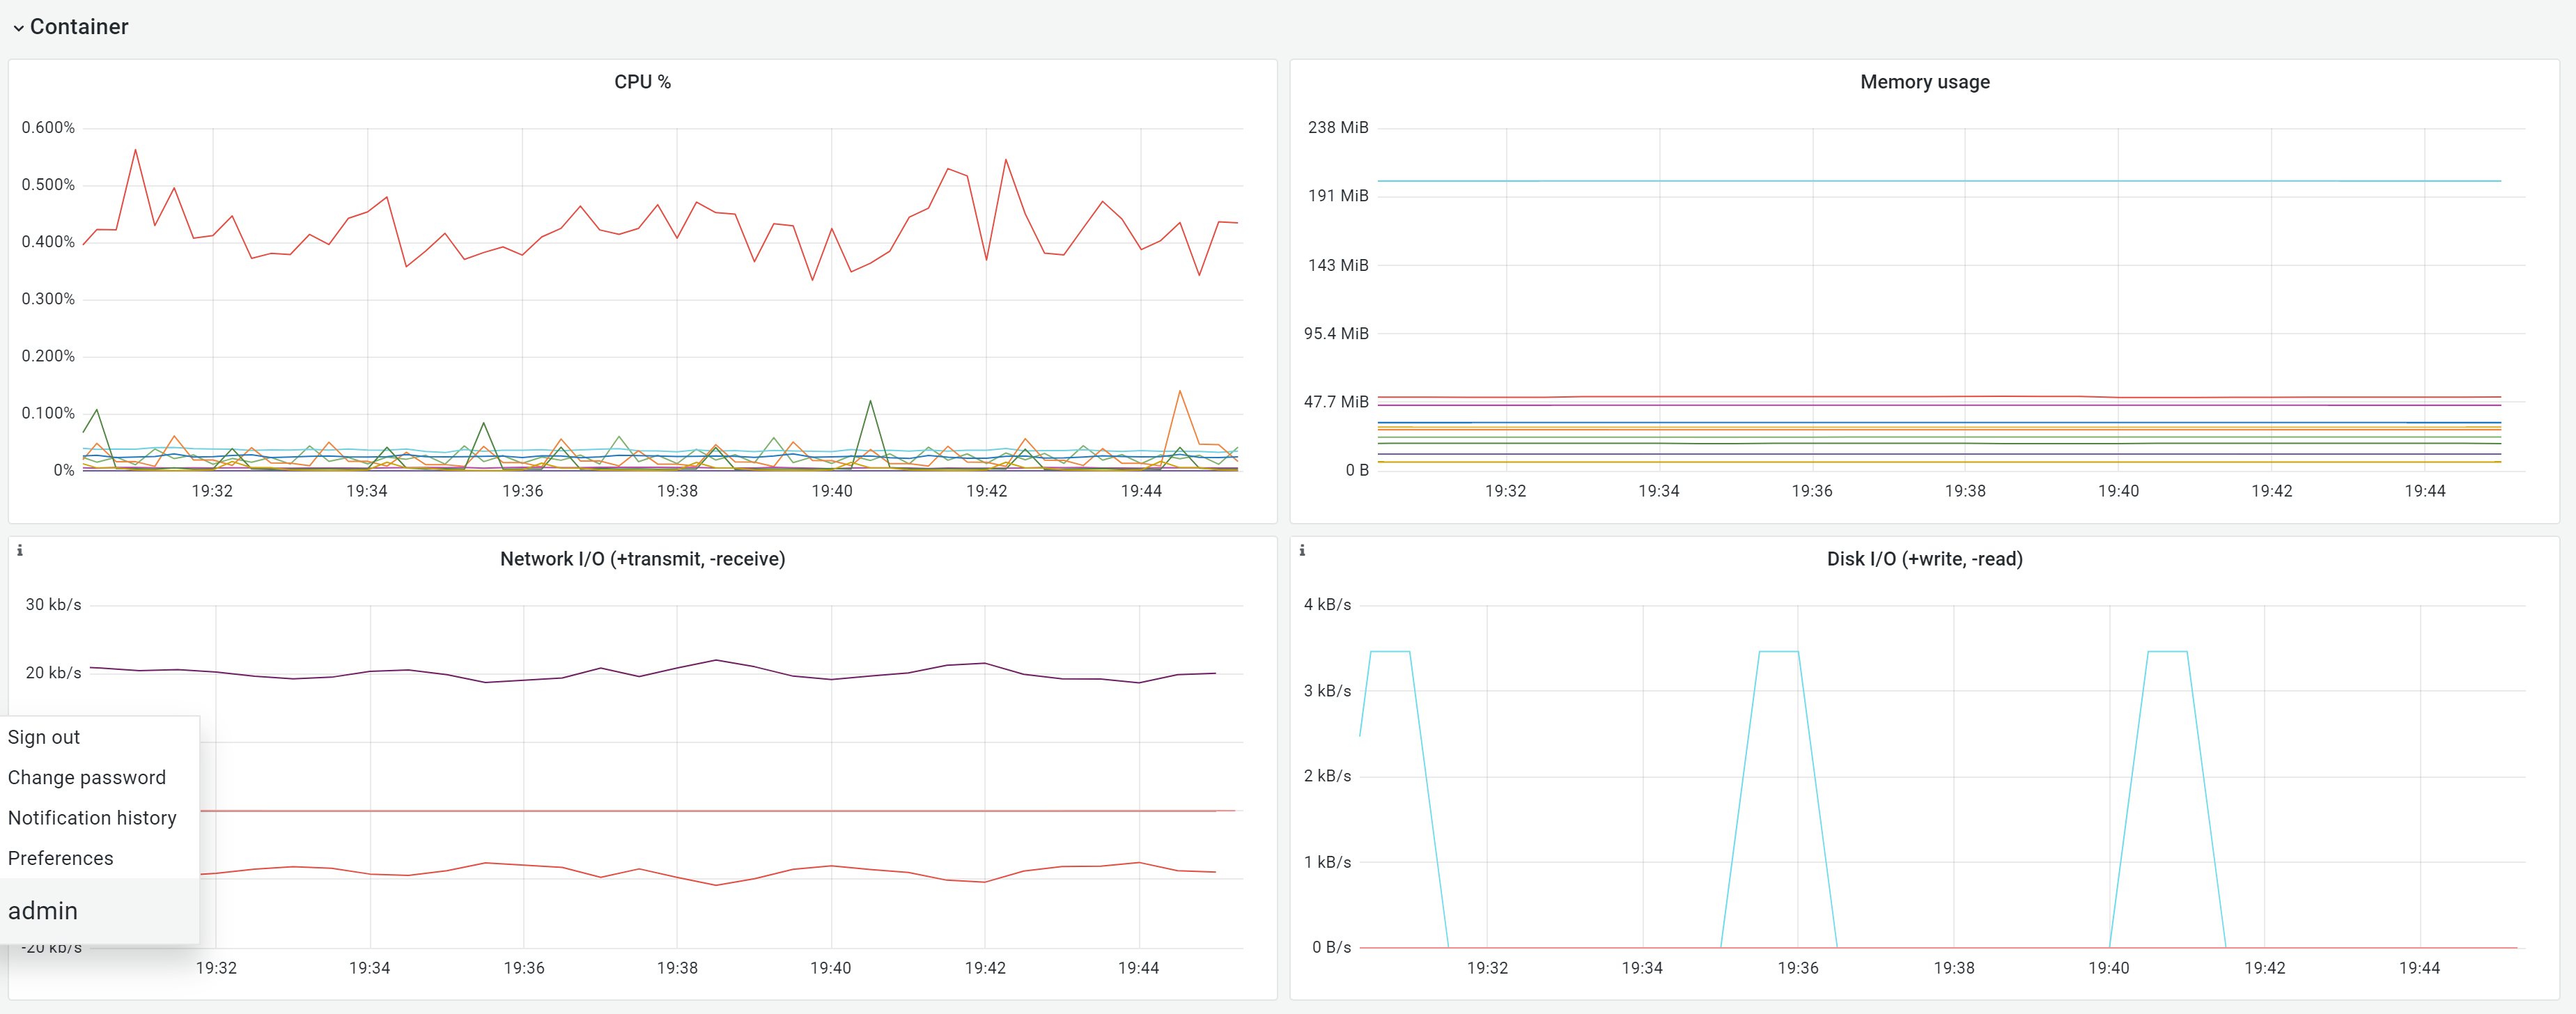Image resolution: width=2576 pixels, height=1014 pixels.
Task: Click the info icon on Network I/O panel
Action: coord(20,550)
